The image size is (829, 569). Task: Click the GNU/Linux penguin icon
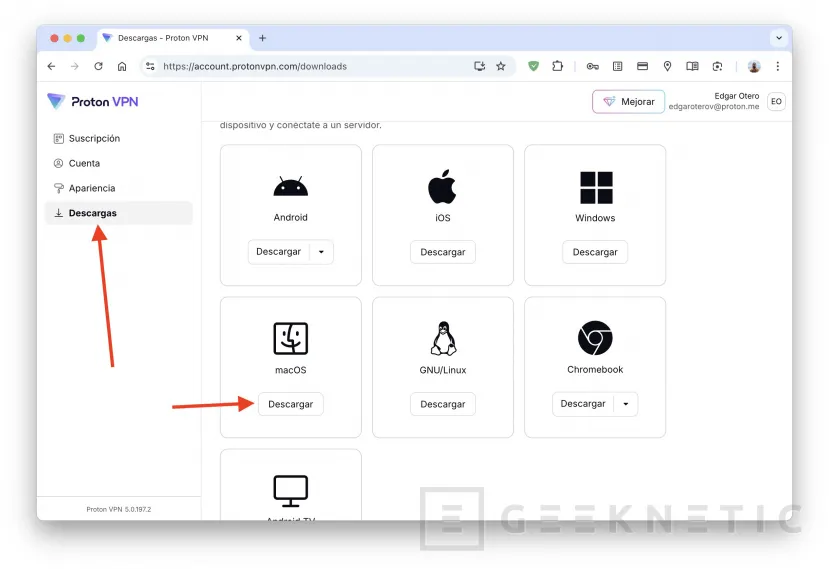point(443,338)
